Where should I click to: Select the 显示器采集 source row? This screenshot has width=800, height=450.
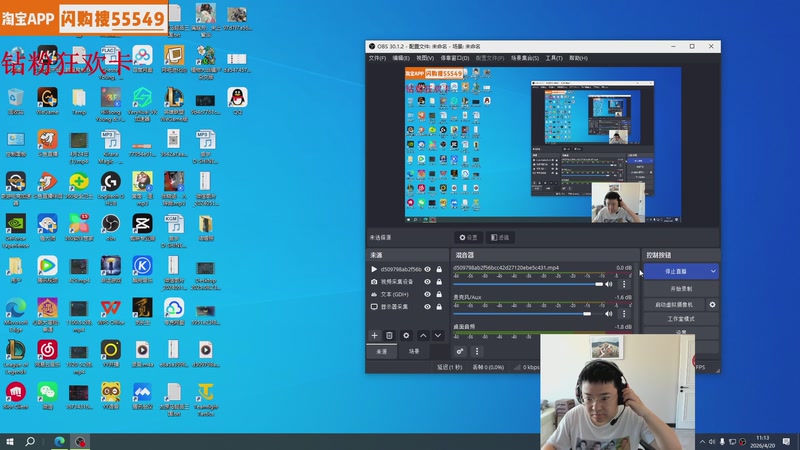coord(407,307)
